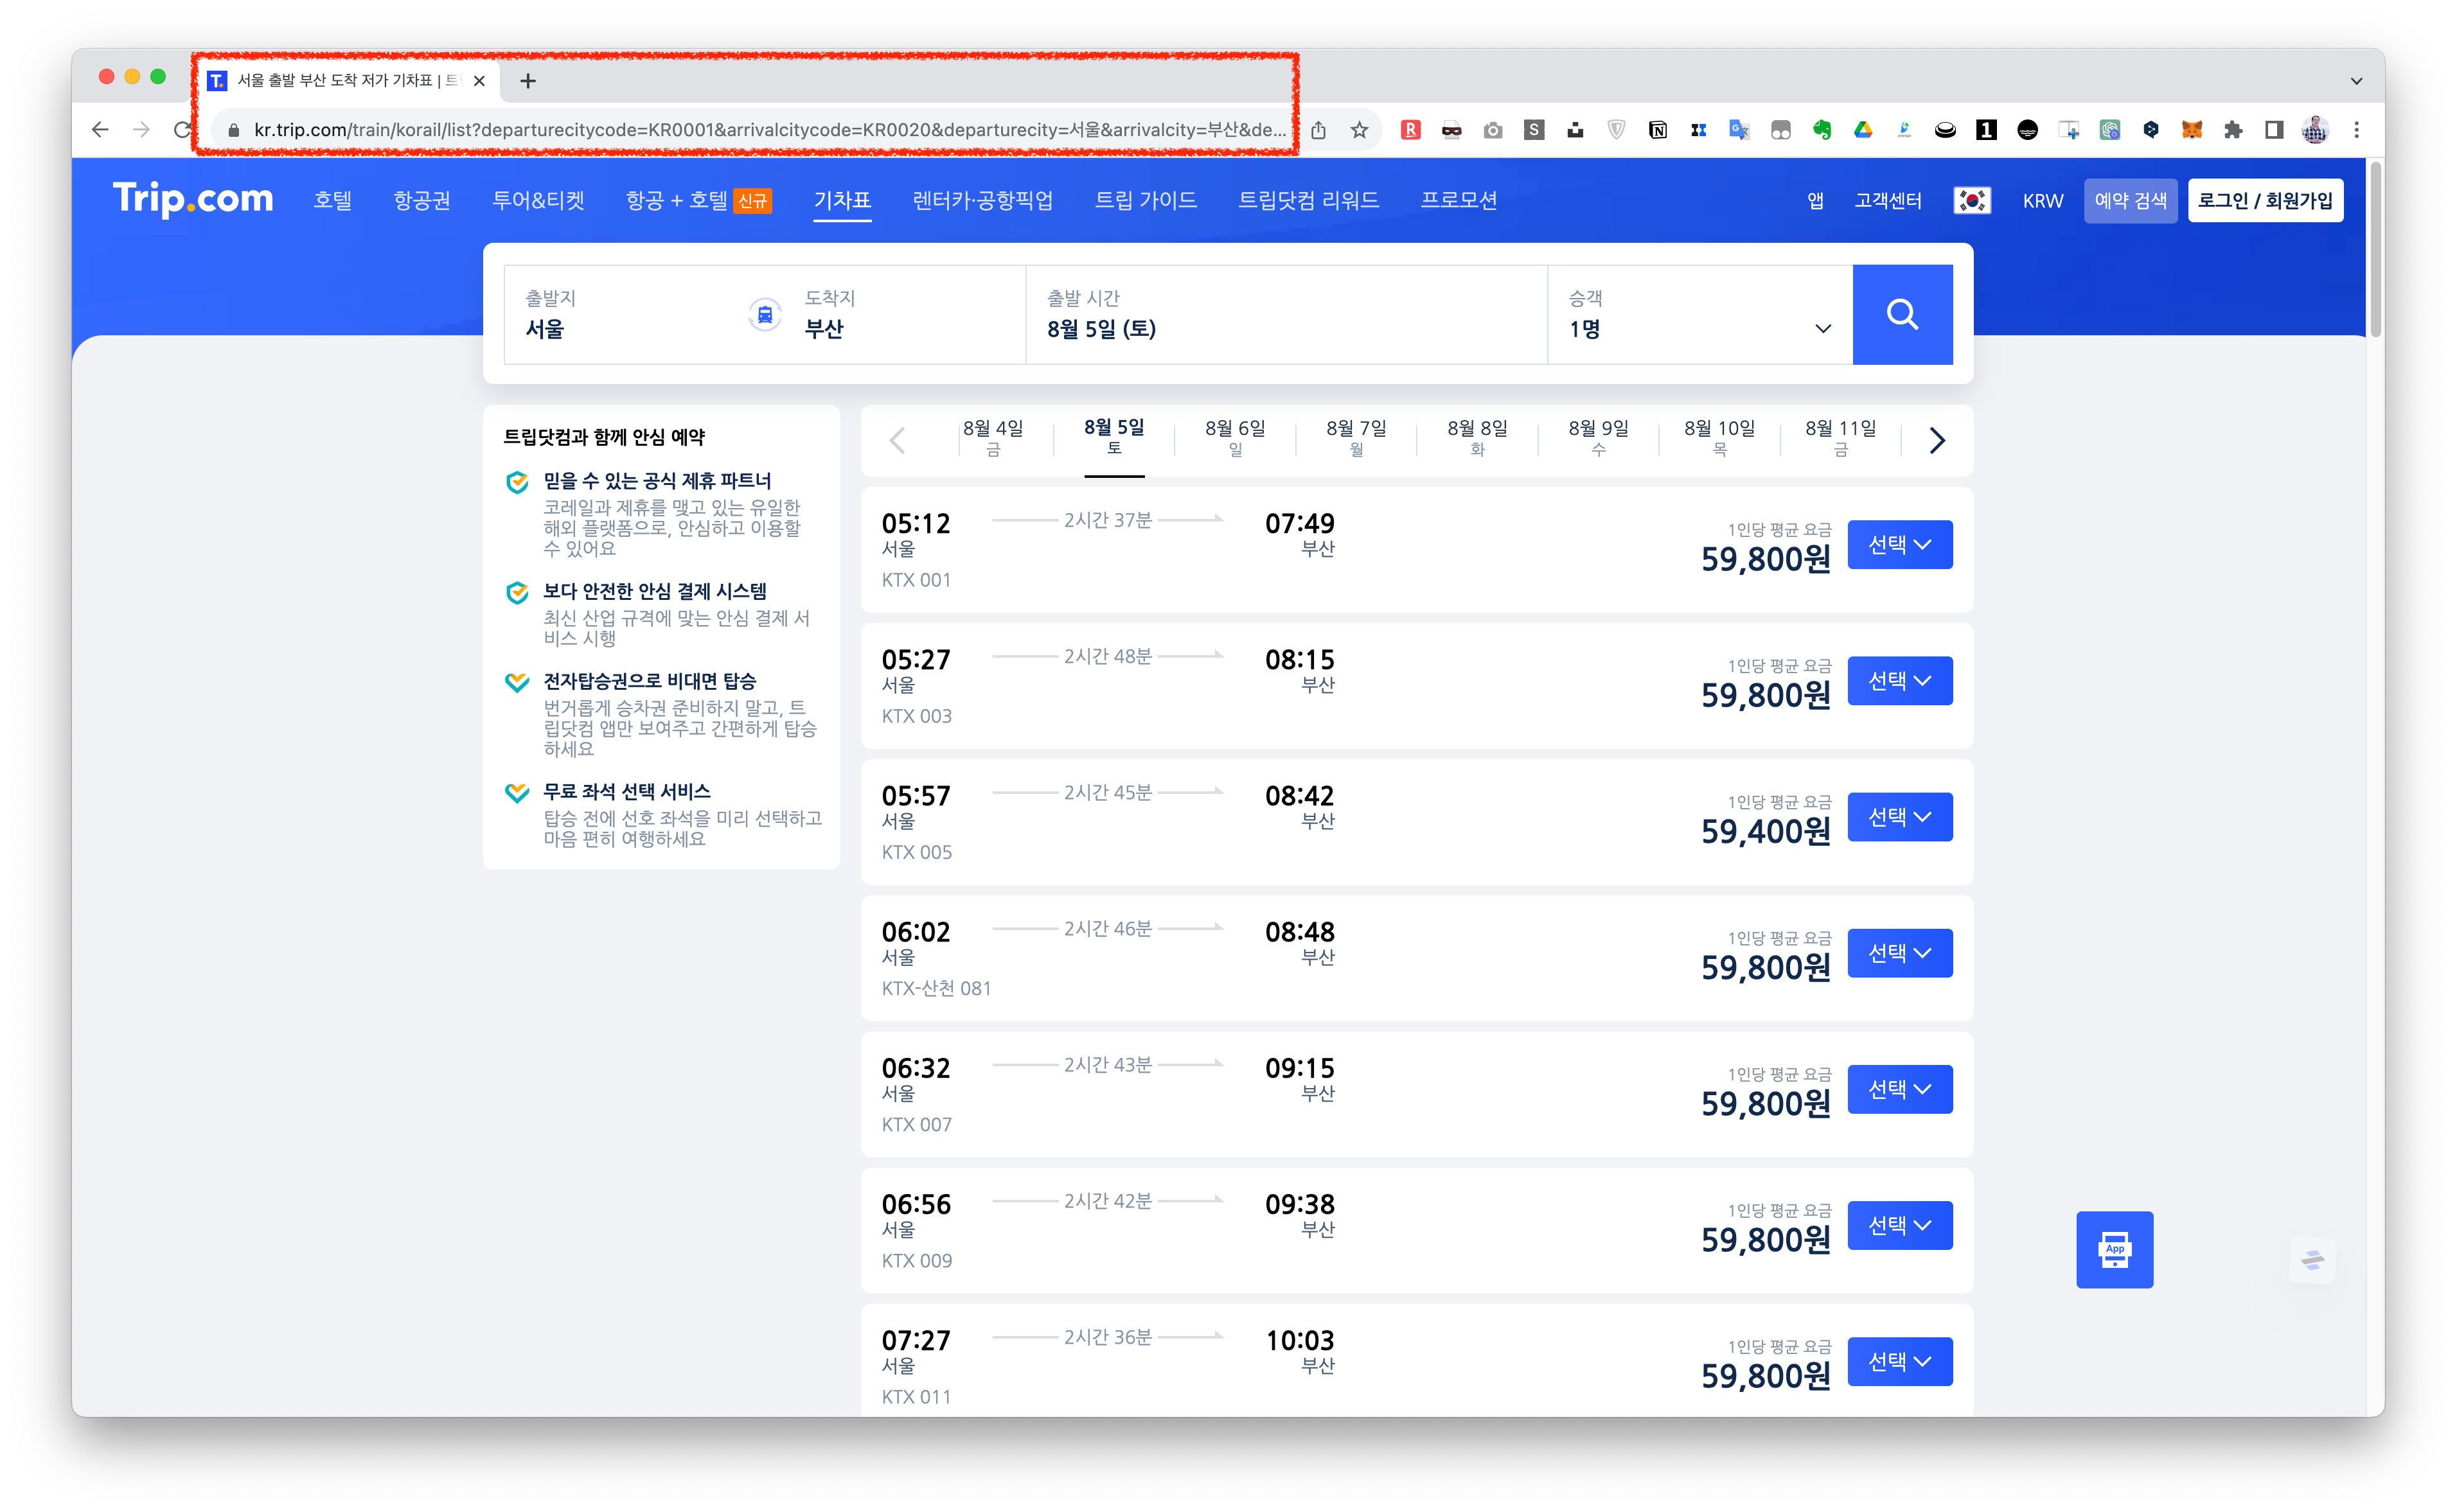Edit the 도착지 부산 field

click(x=904, y=314)
